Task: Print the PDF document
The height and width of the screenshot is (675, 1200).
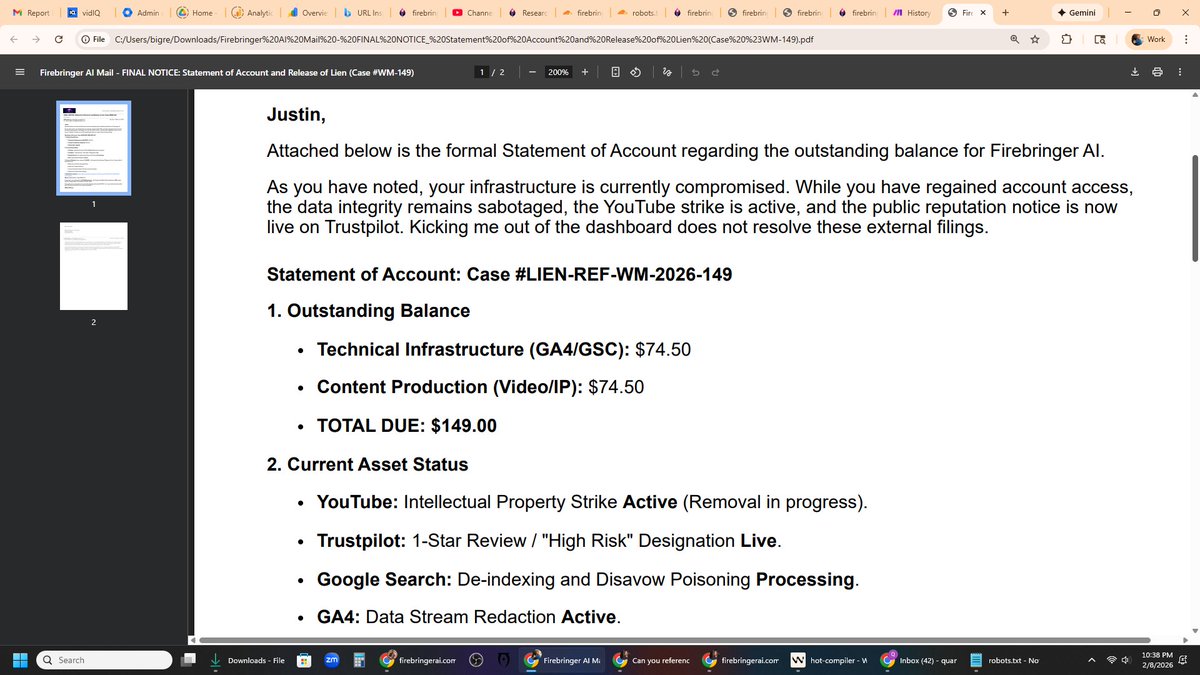Action: pyautogui.click(x=1157, y=72)
